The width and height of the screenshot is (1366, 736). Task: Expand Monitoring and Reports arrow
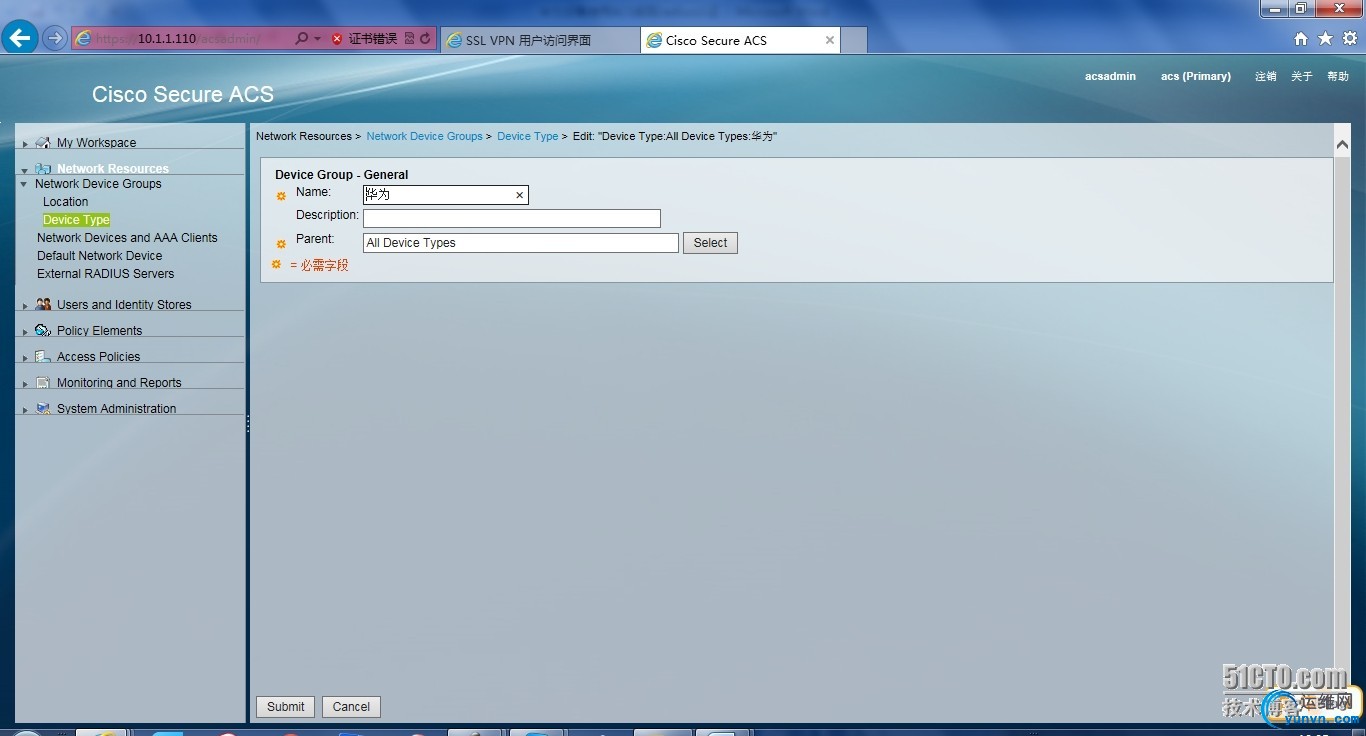(25, 384)
